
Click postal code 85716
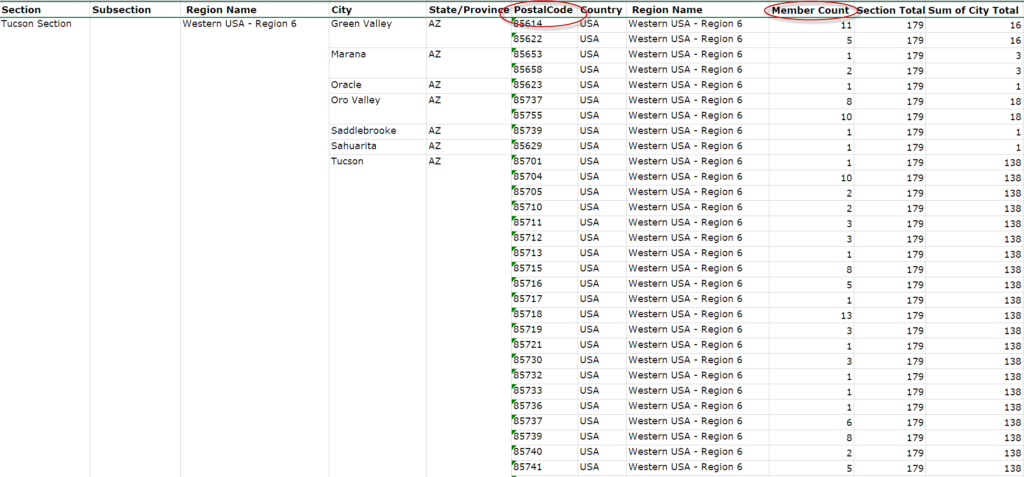pyautogui.click(x=528, y=284)
